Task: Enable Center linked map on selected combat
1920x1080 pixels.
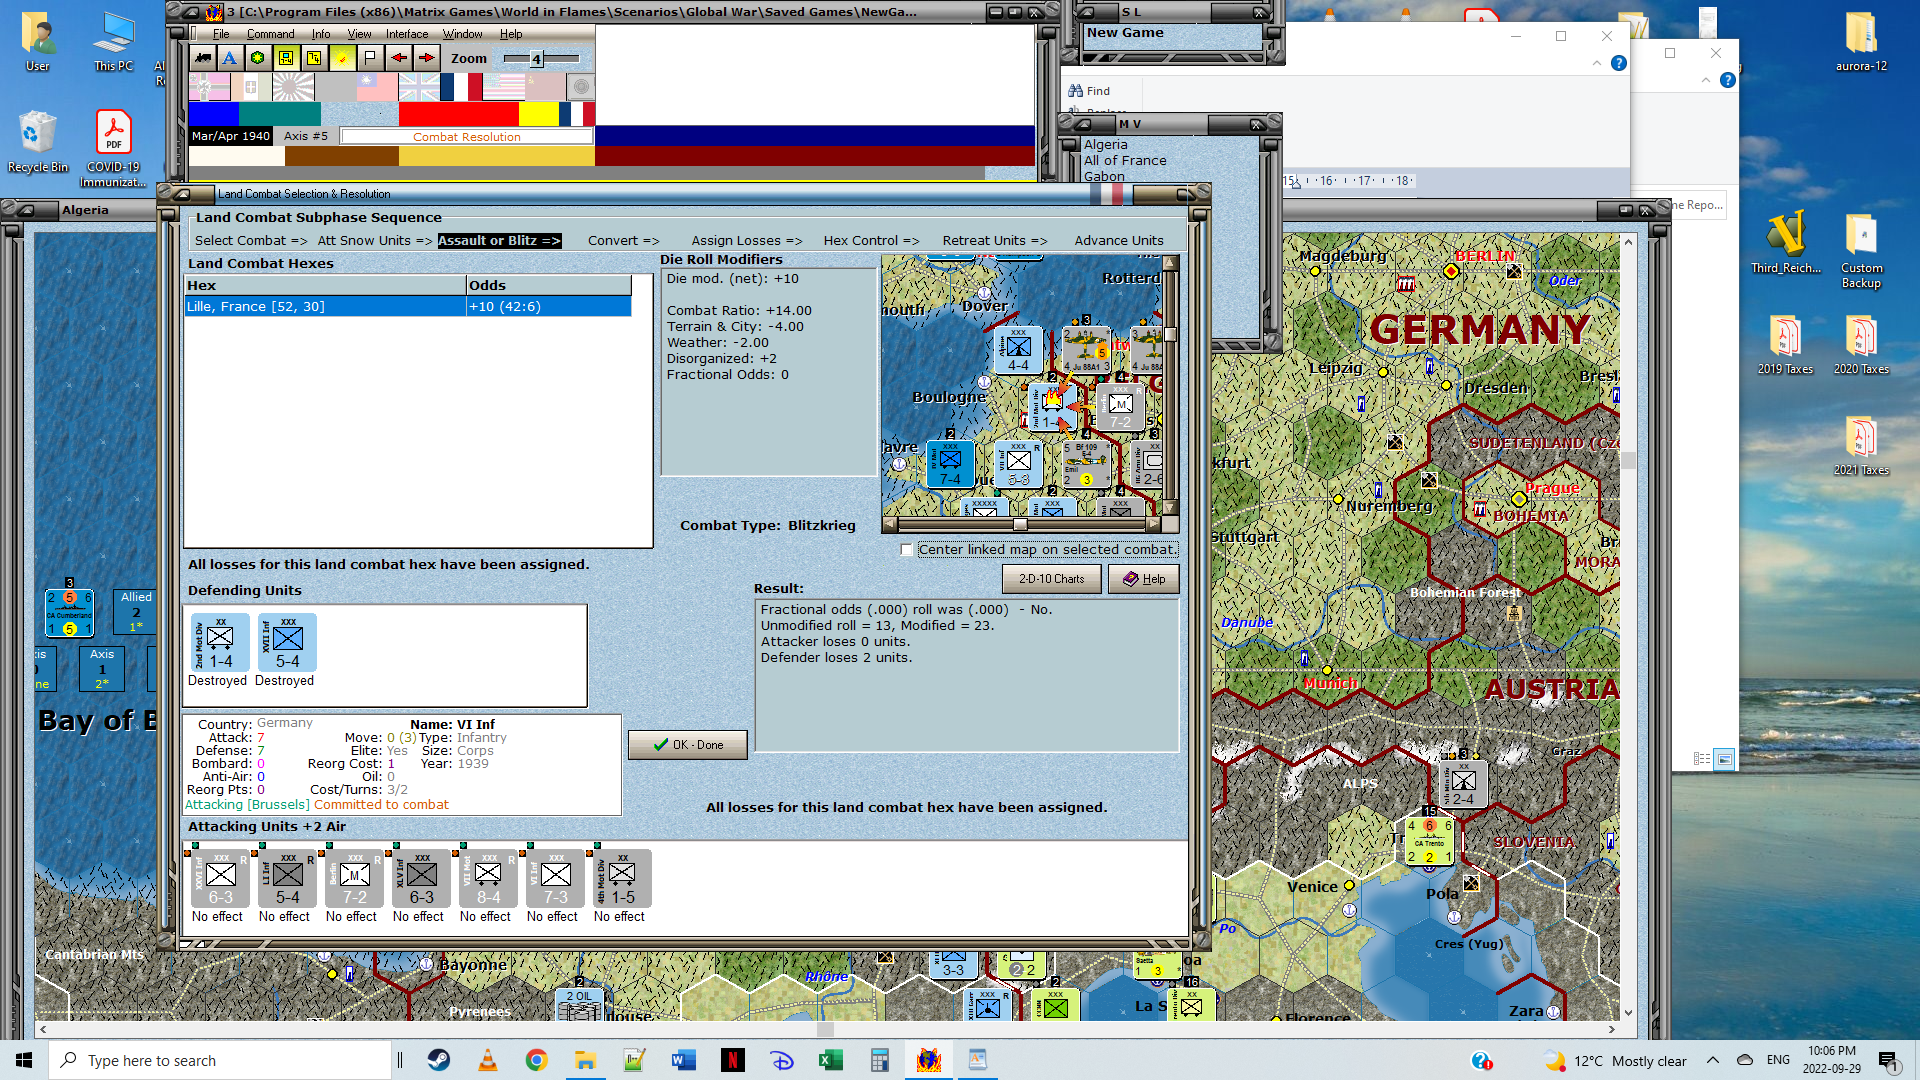Action: [x=906, y=550]
